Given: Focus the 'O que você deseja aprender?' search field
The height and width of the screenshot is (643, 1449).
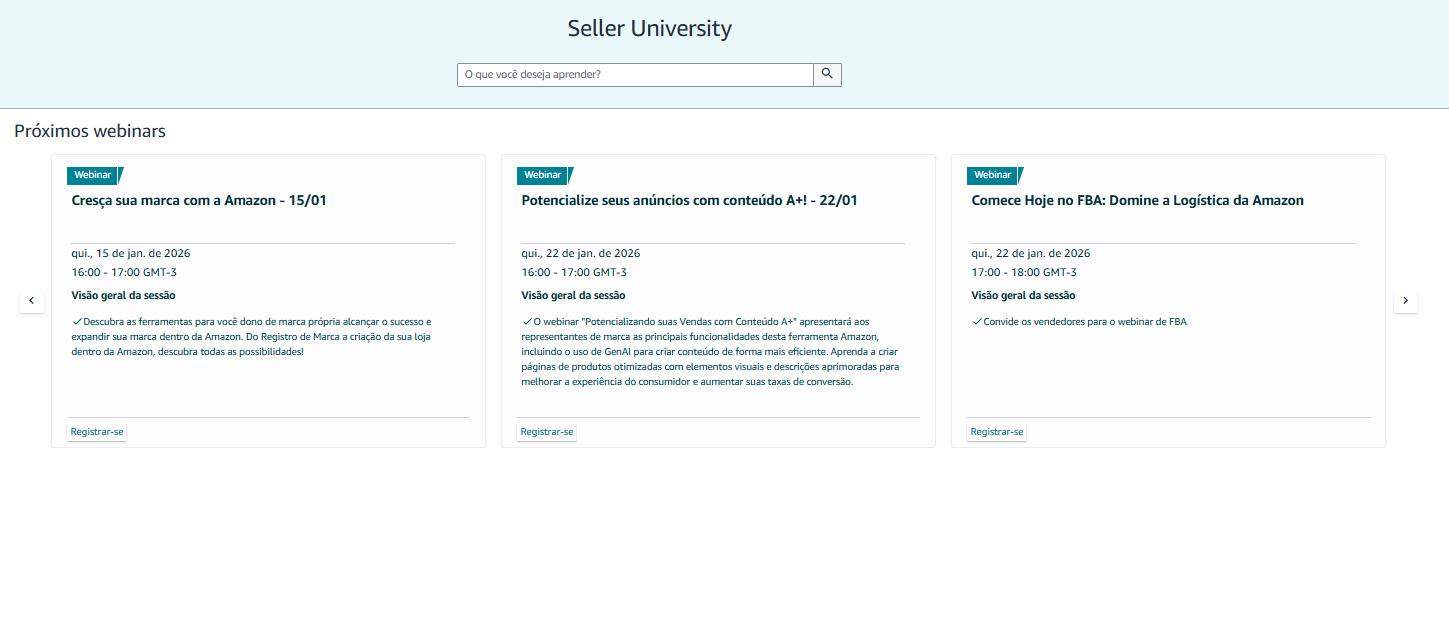Looking at the screenshot, I should click(635, 75).
